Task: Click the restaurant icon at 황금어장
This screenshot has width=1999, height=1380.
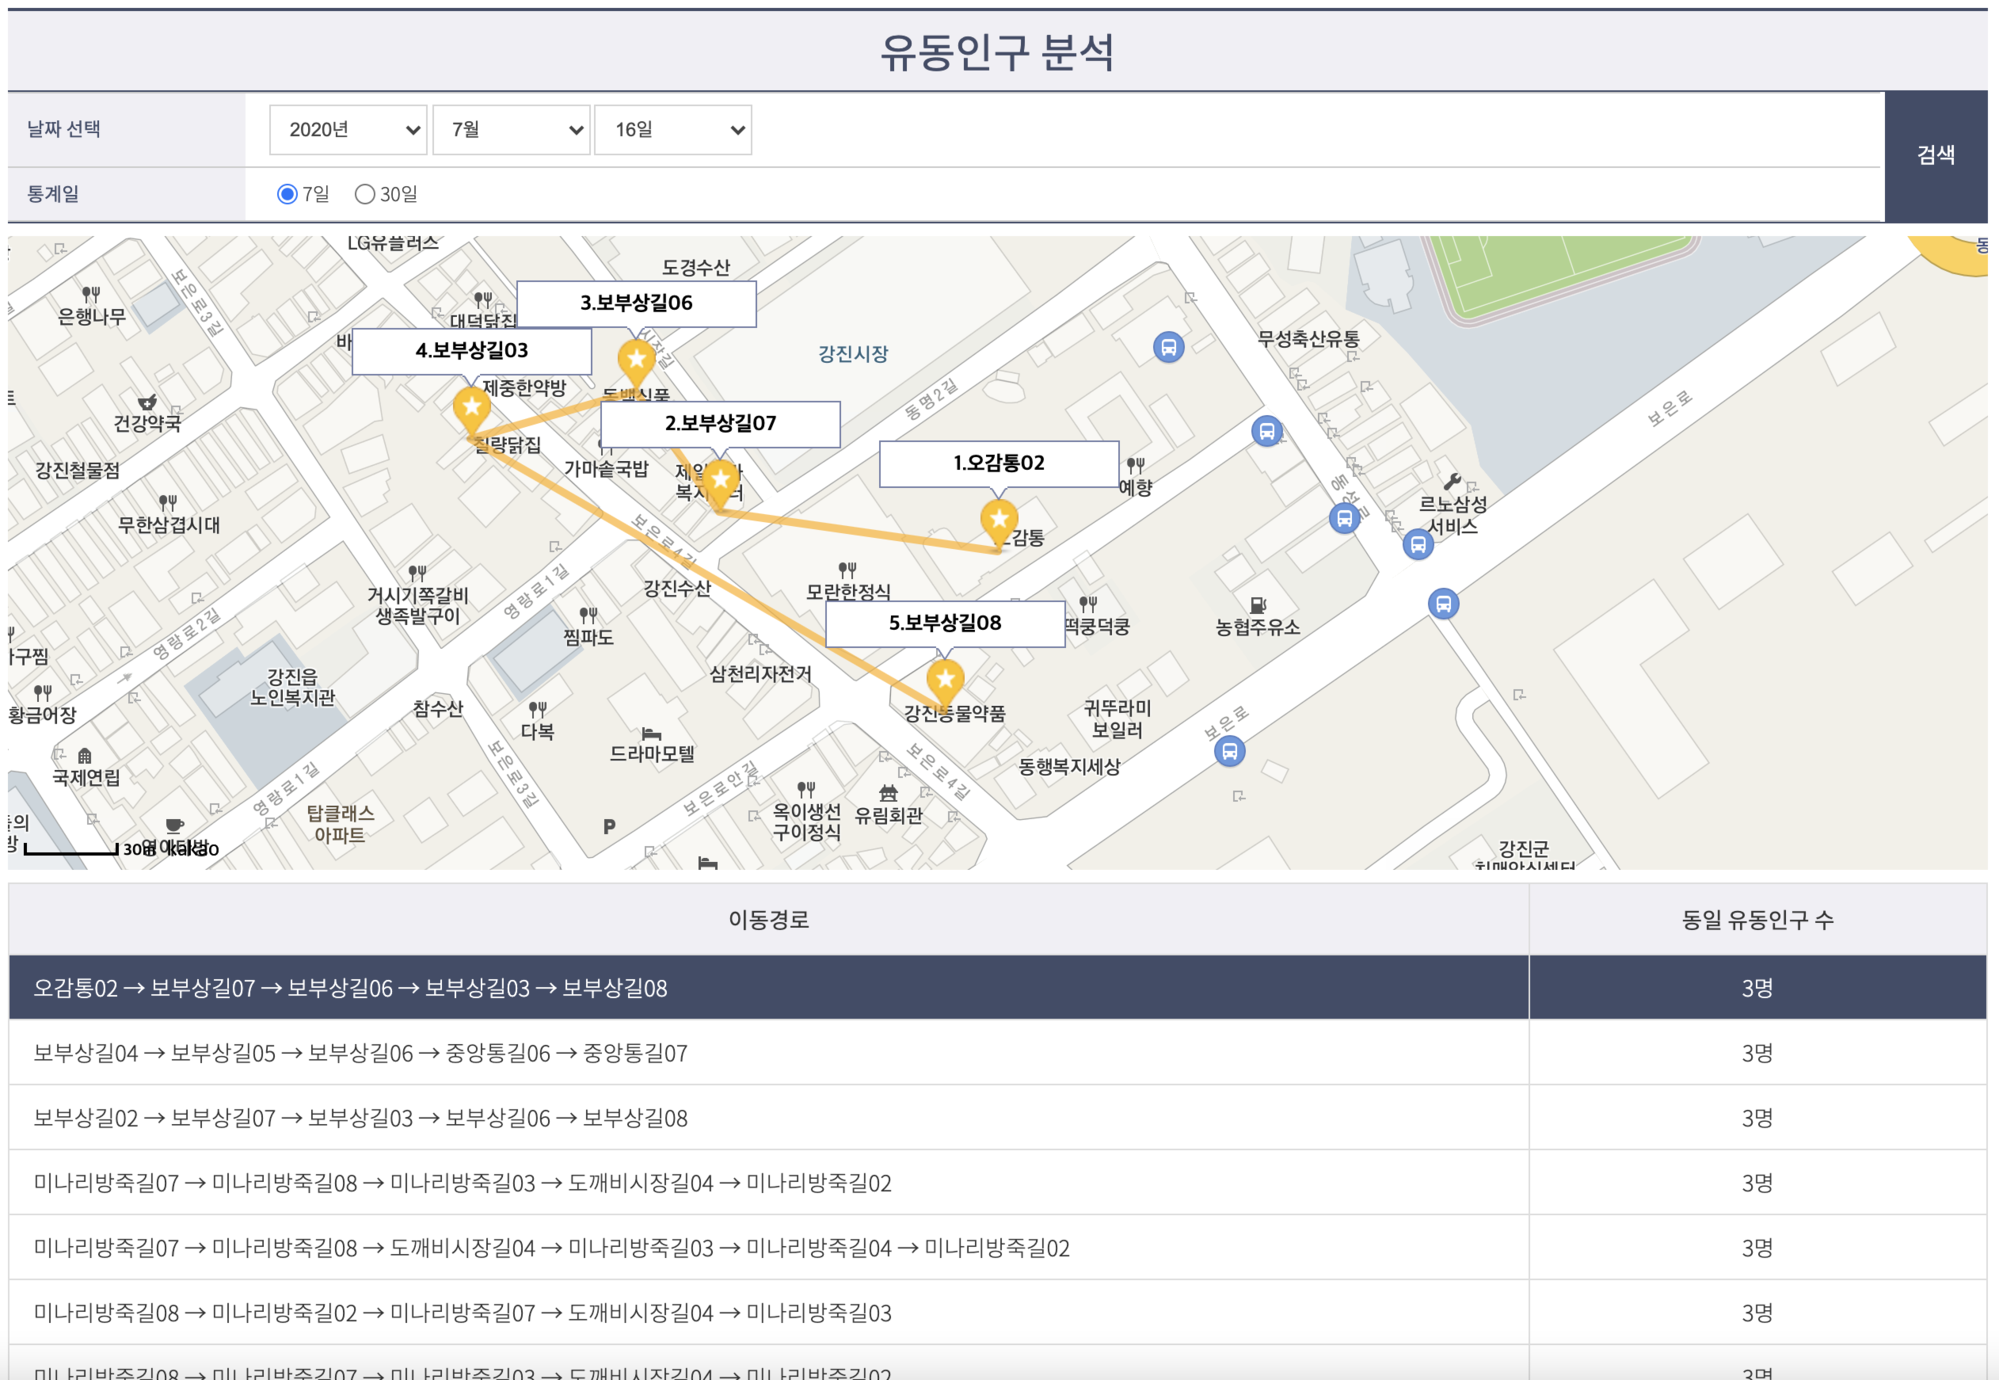Action: [x=42, y=692]
